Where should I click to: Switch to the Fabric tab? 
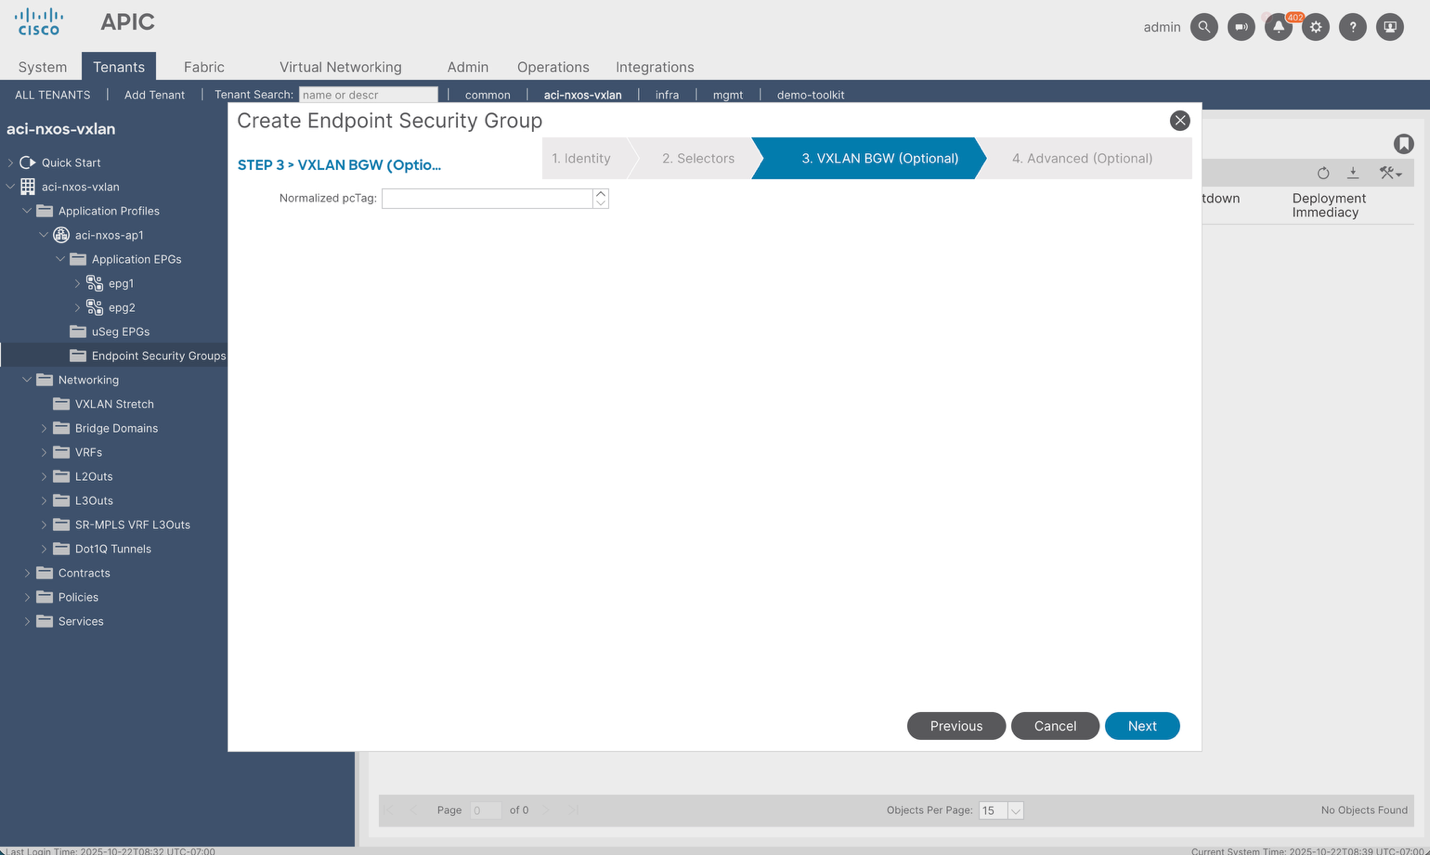(x=204, y=67)
